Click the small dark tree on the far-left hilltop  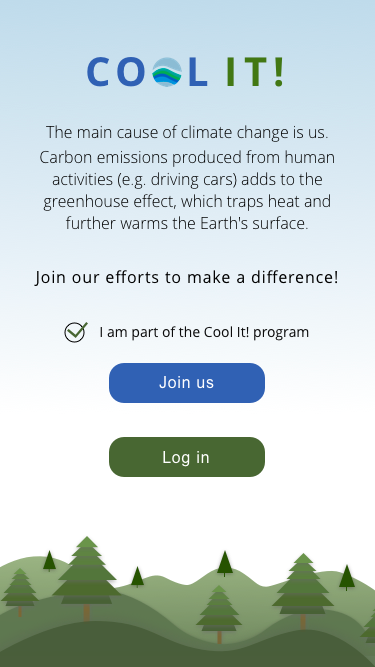point(49,561)
